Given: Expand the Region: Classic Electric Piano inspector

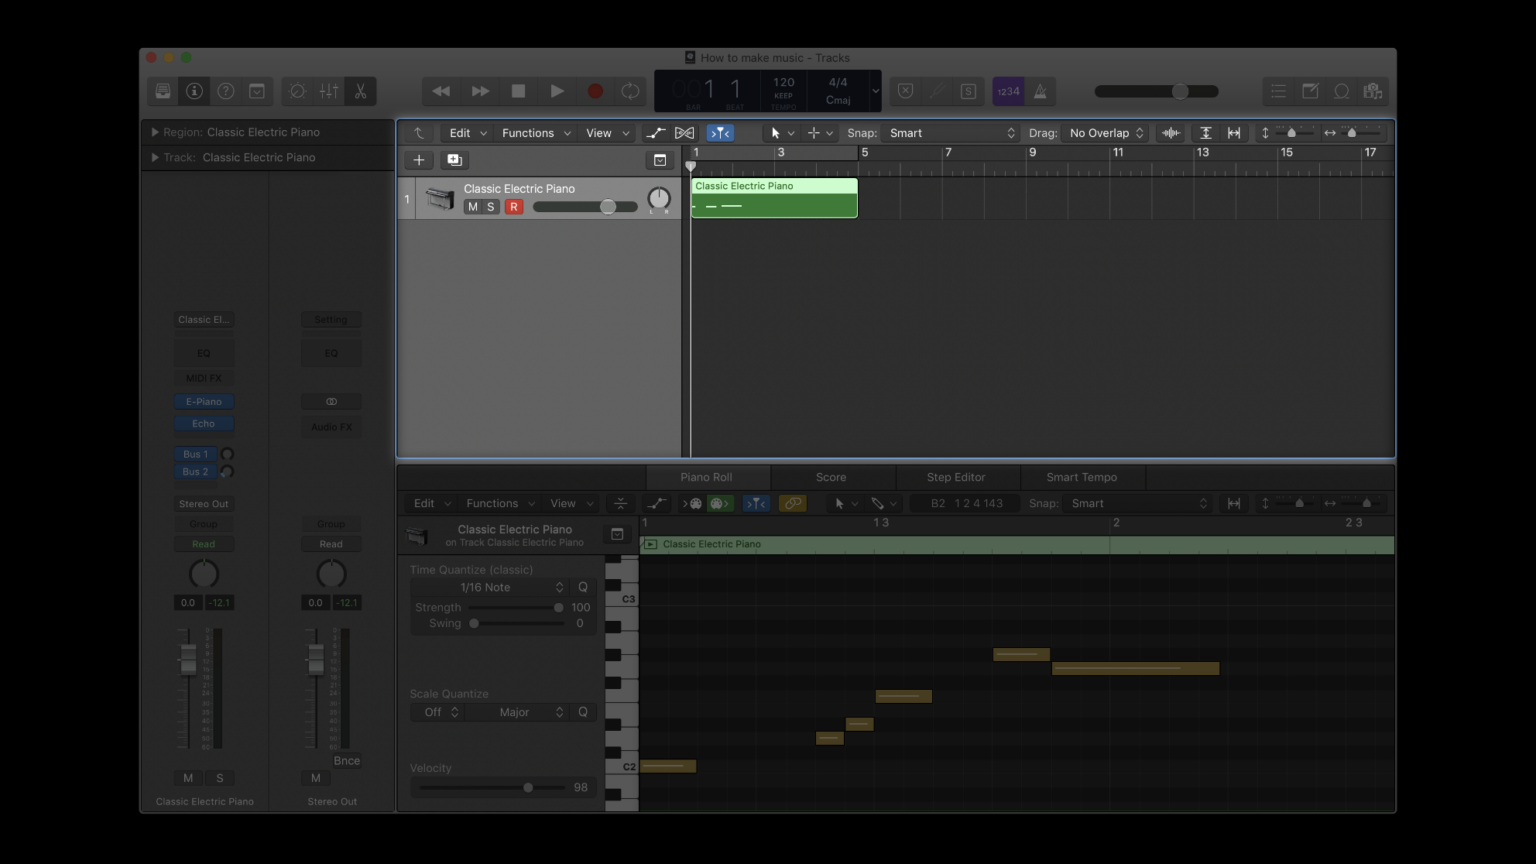Looking at the screenshot, I should [x=155, y=132].
